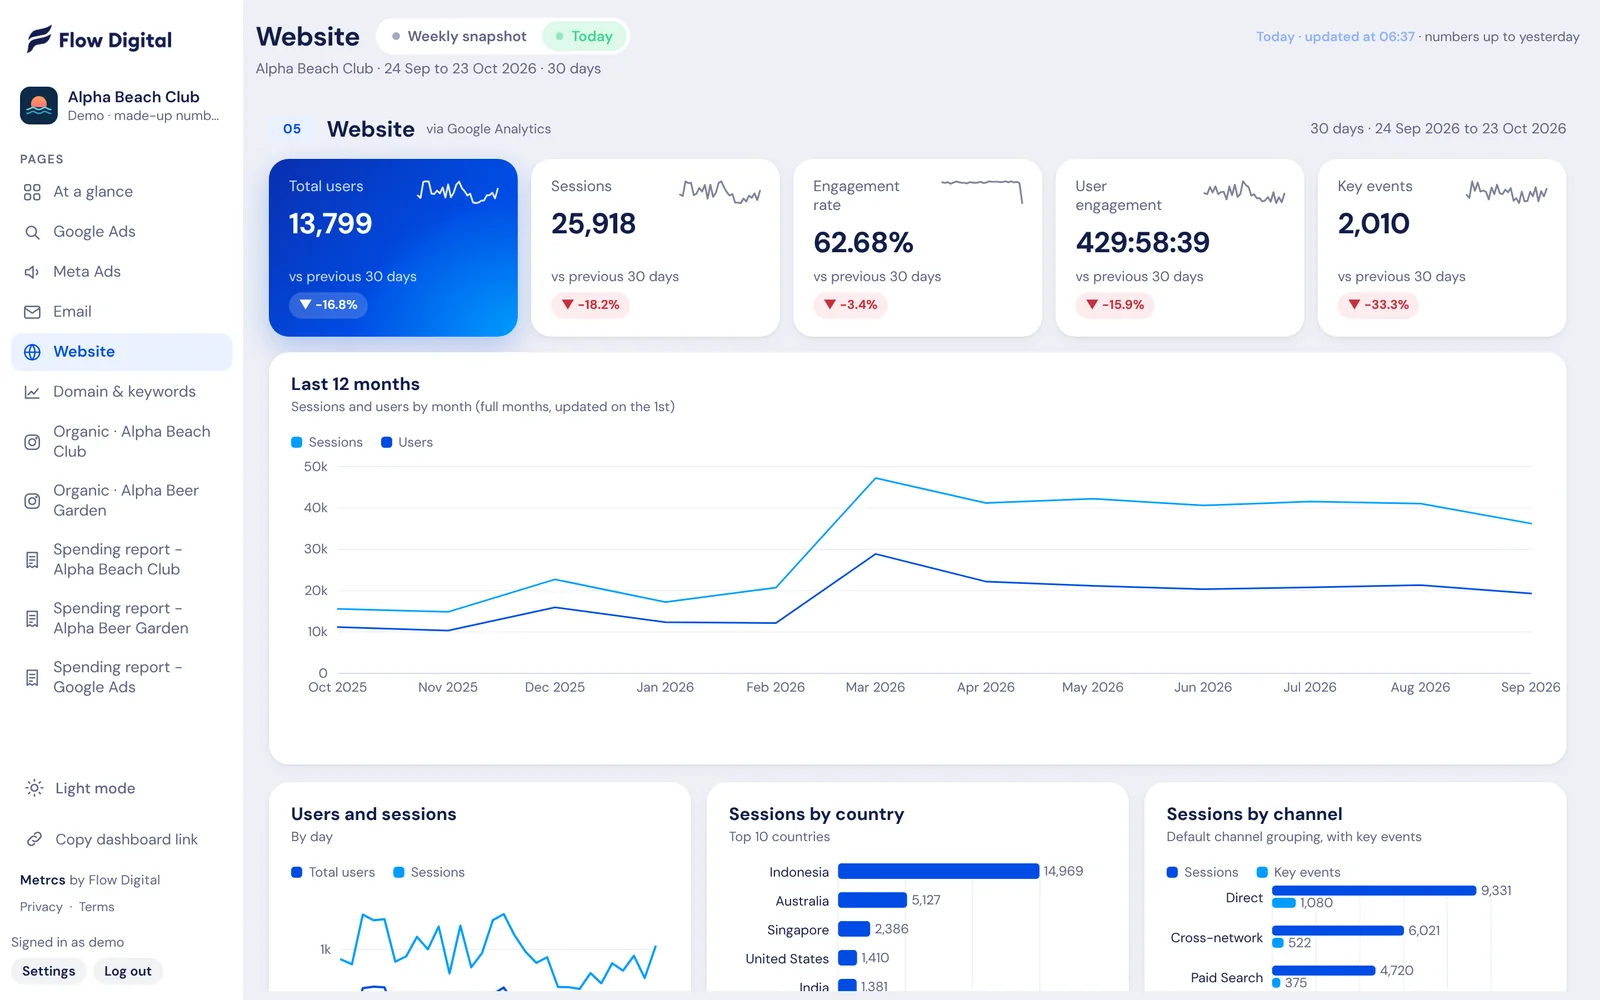Click the Google Ads magnifier icon
Viewport: 1600px width, 1000px height.
[x=32, y=232]
